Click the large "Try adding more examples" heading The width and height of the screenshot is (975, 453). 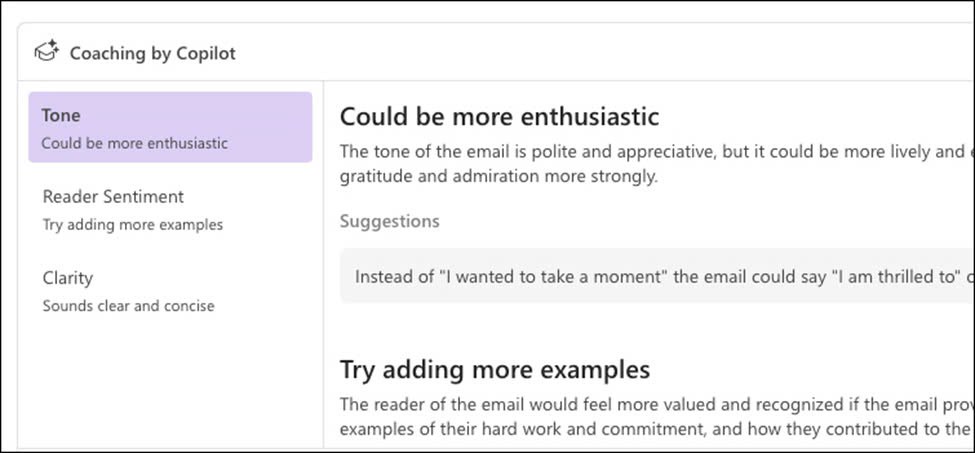495,369
